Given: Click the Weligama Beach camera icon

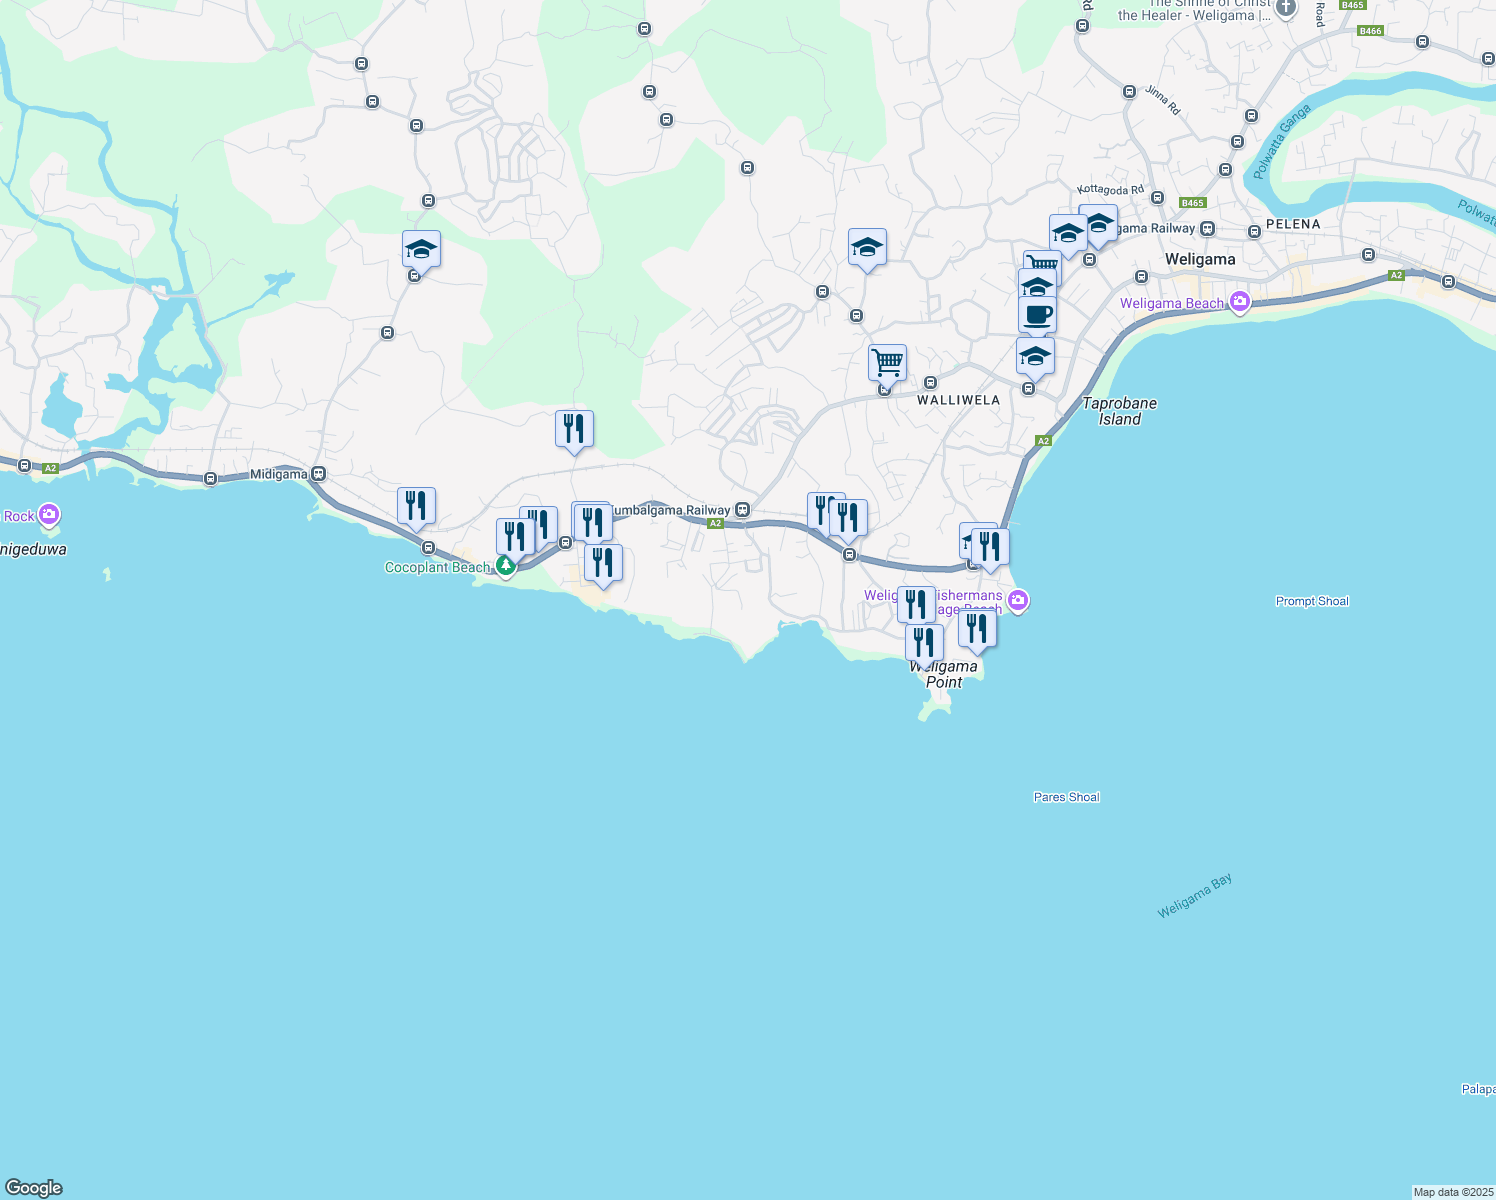Looking at the screenshot, I should coord(1240,302).
